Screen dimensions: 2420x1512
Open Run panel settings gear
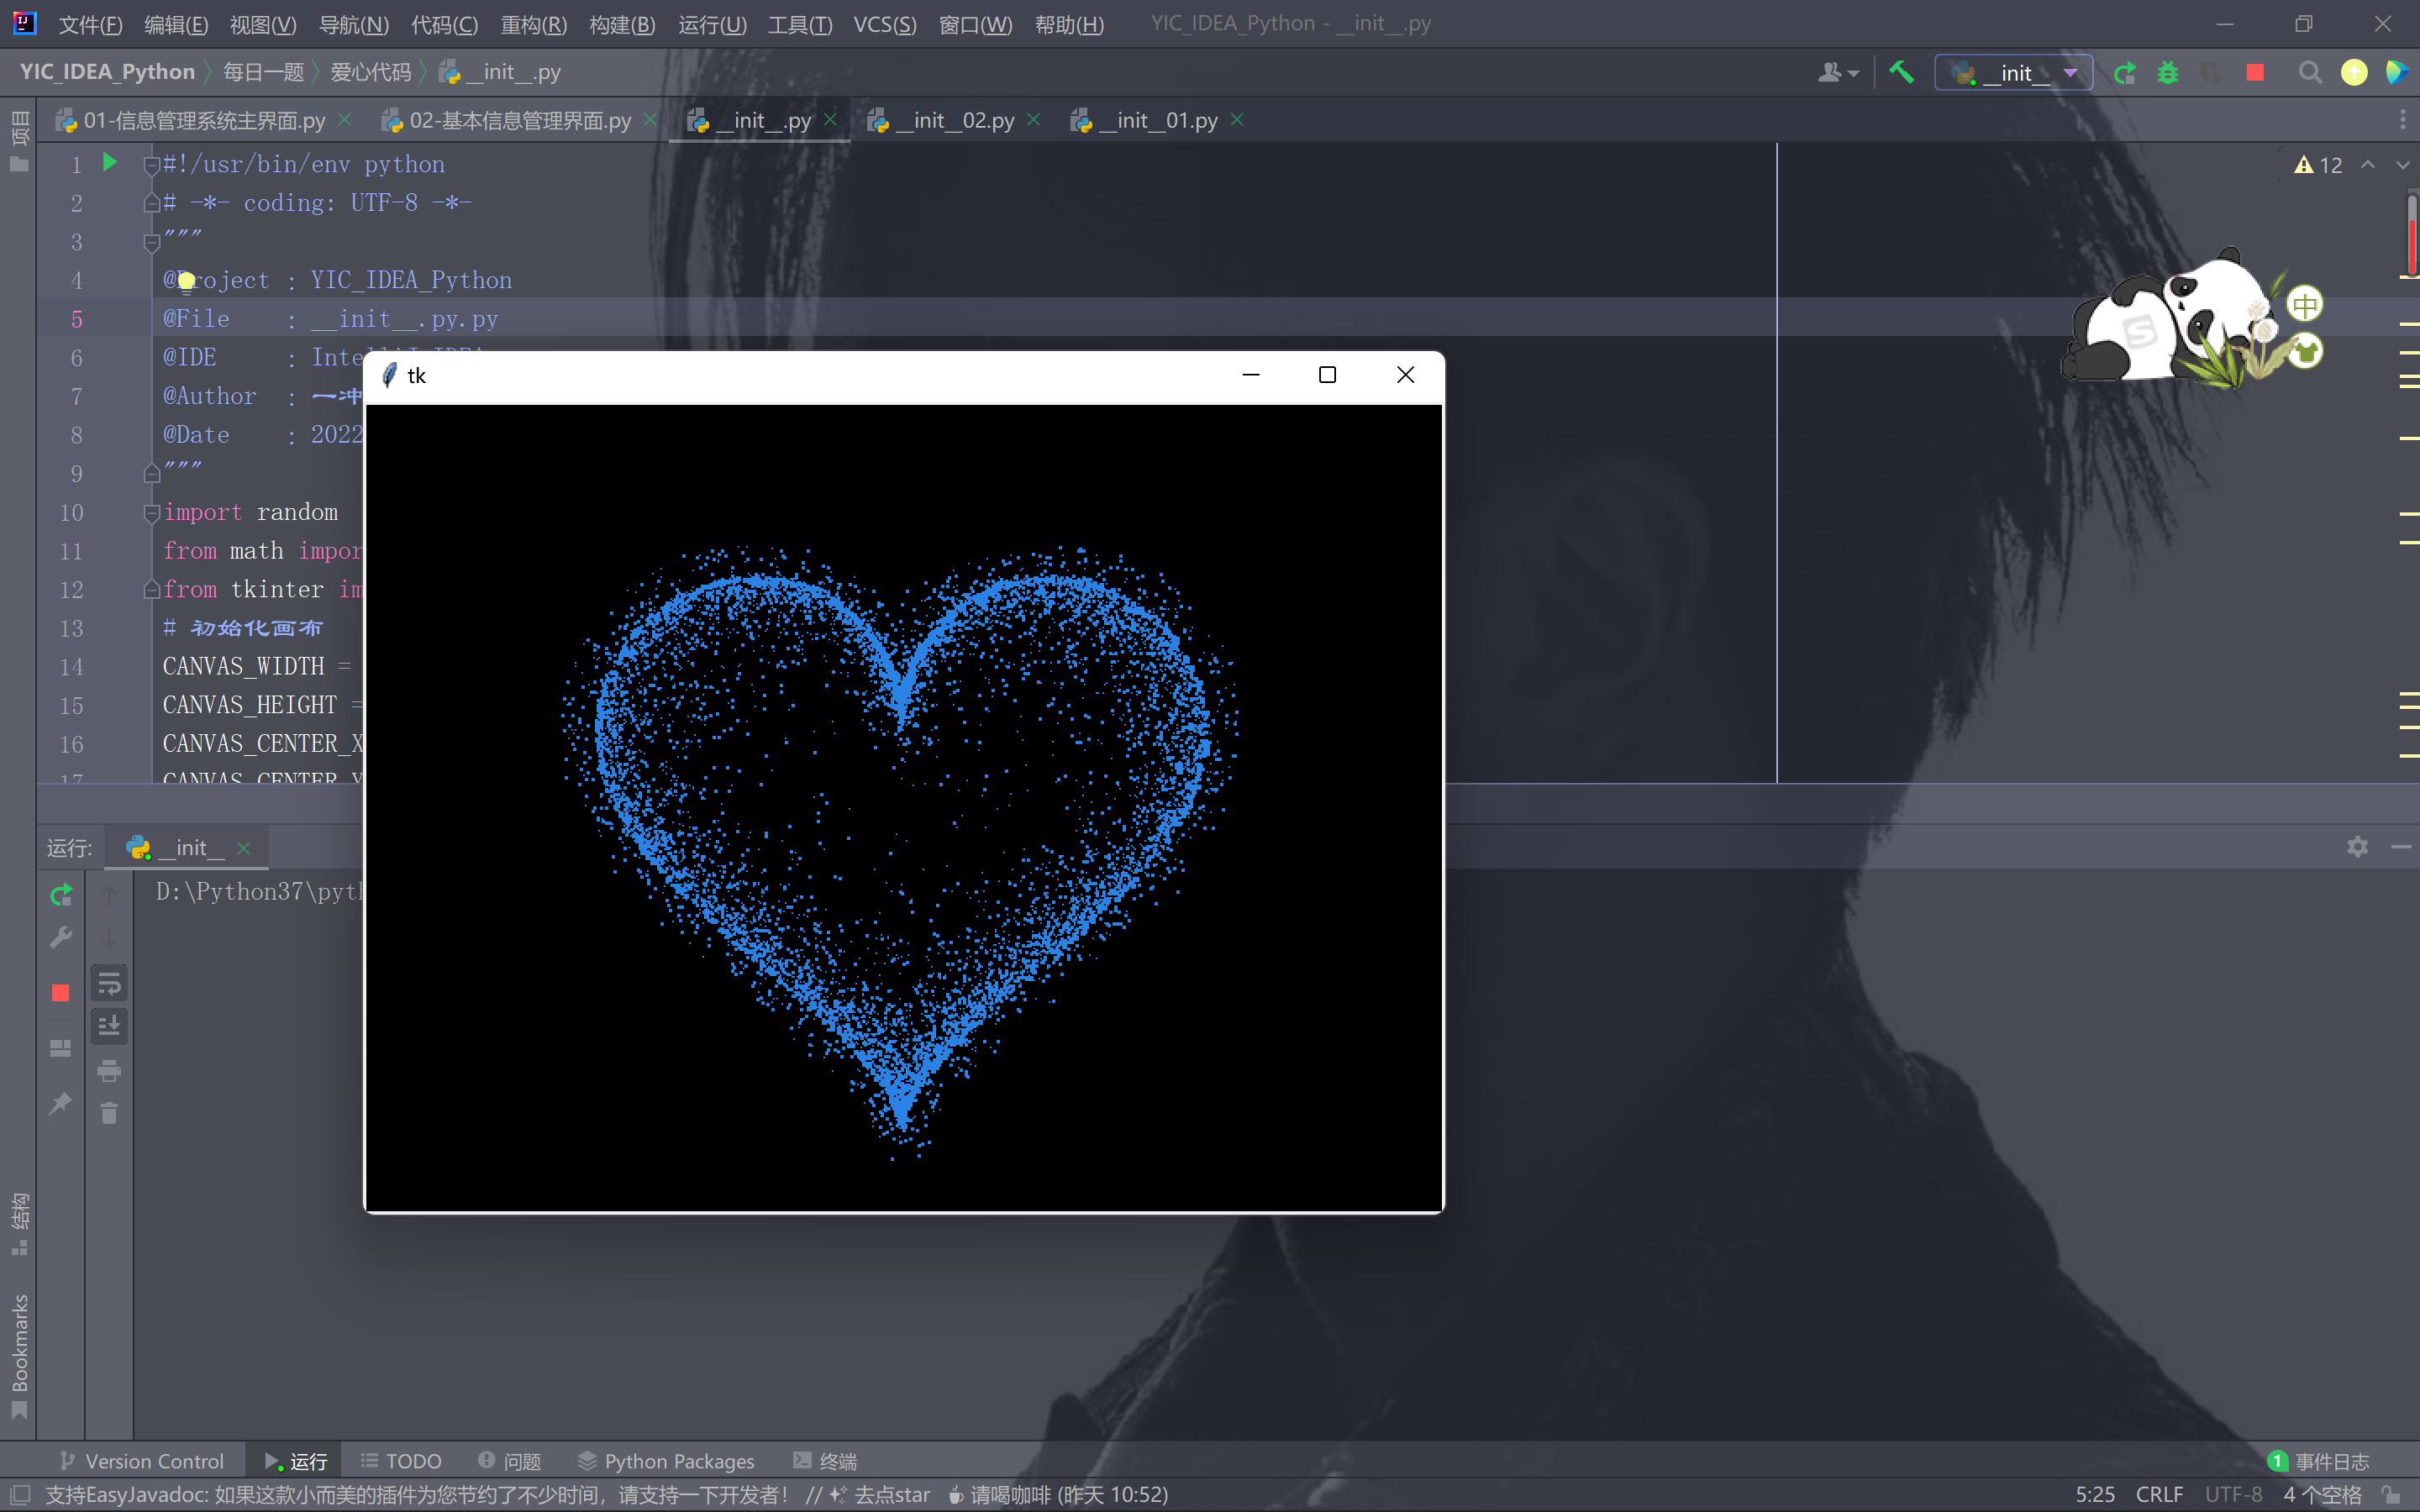click(2357, 847)
